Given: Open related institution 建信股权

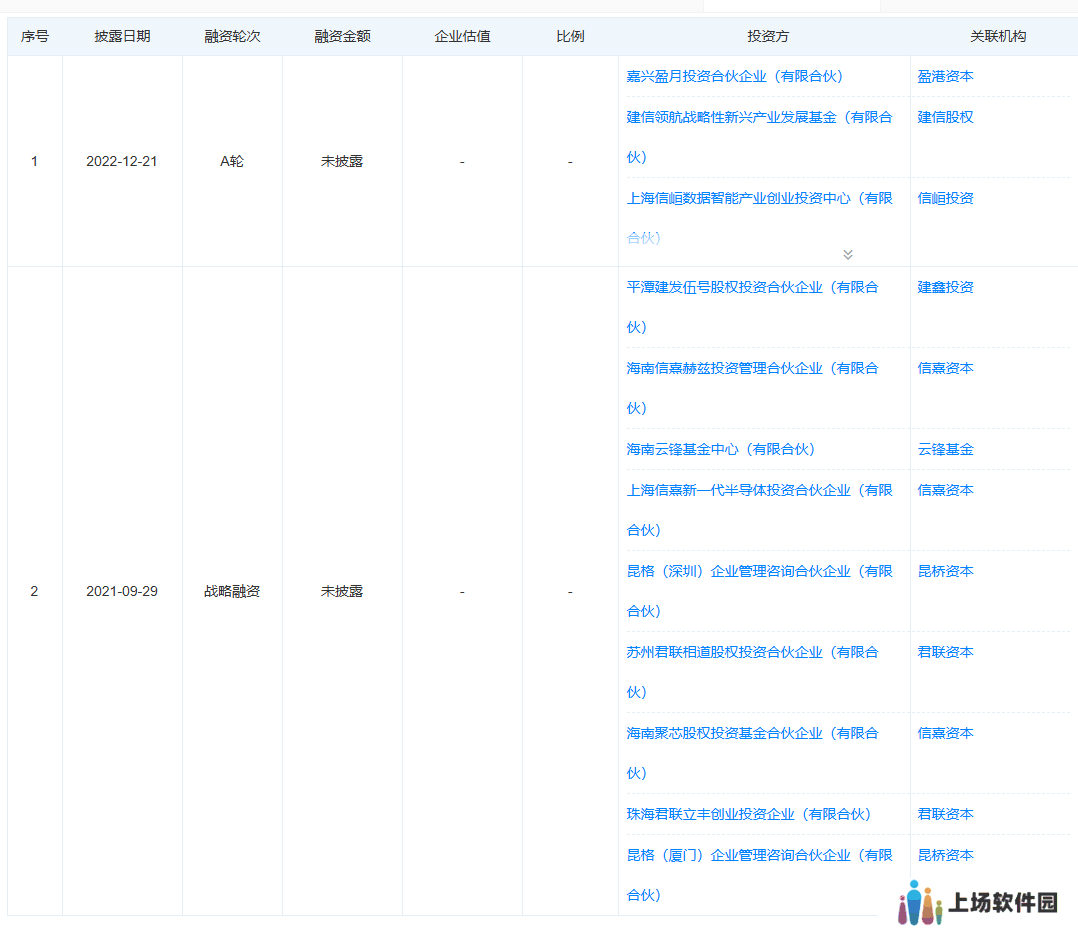Looking at the screenshot, I should tap(945, 117).
